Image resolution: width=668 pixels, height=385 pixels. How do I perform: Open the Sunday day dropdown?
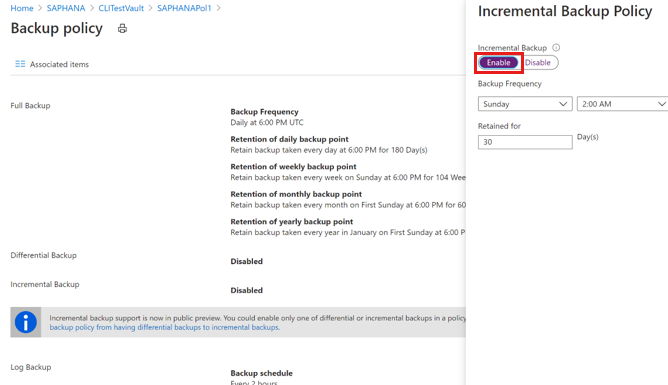pos(525,104)
